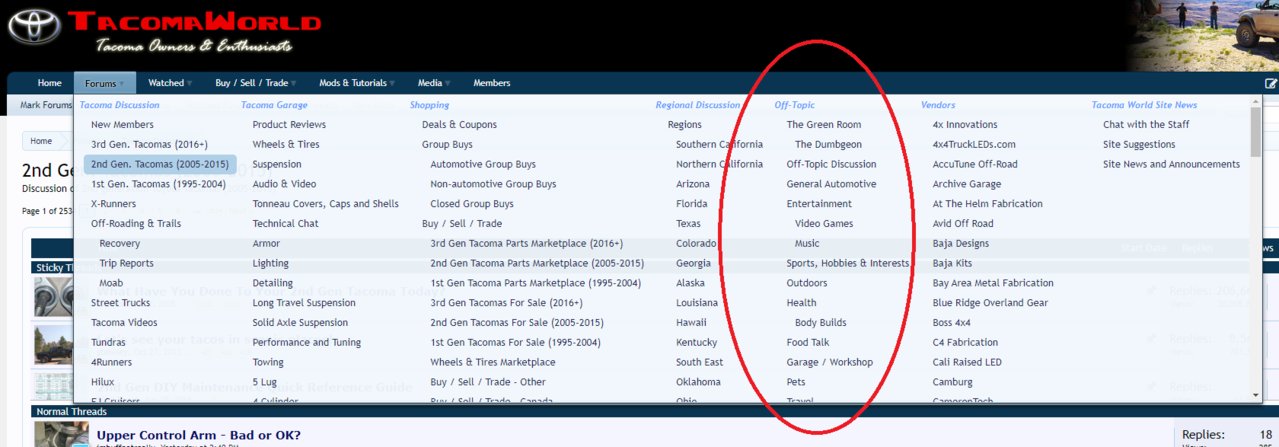Open Chat with the Staff forum
This screenshot has height=447, width=1279.
[1146, 125]
